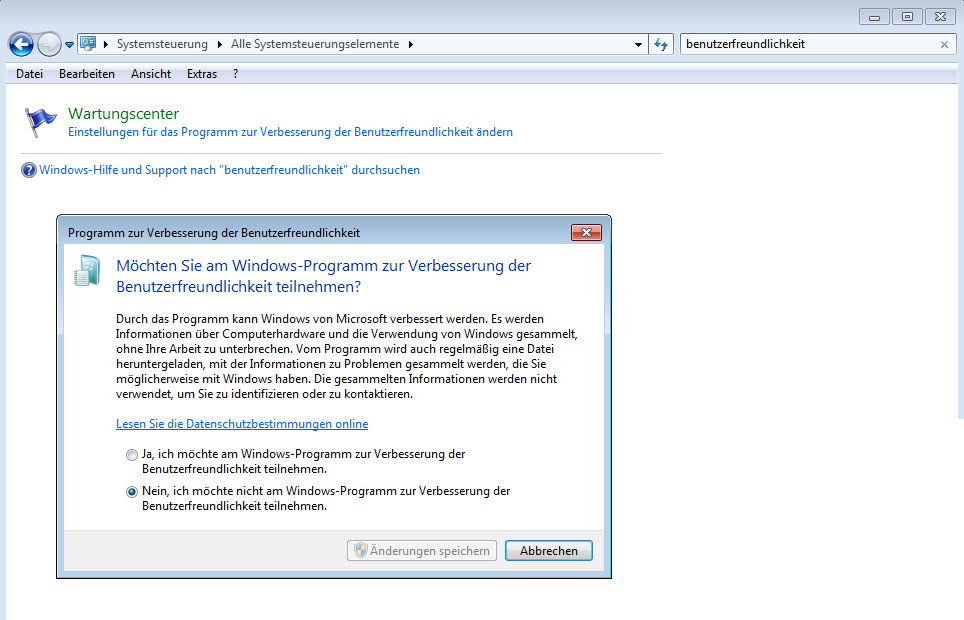Screen dimensions: 964x620
Task: Click the Forward navigation arrow button
Action: [49, 44]
